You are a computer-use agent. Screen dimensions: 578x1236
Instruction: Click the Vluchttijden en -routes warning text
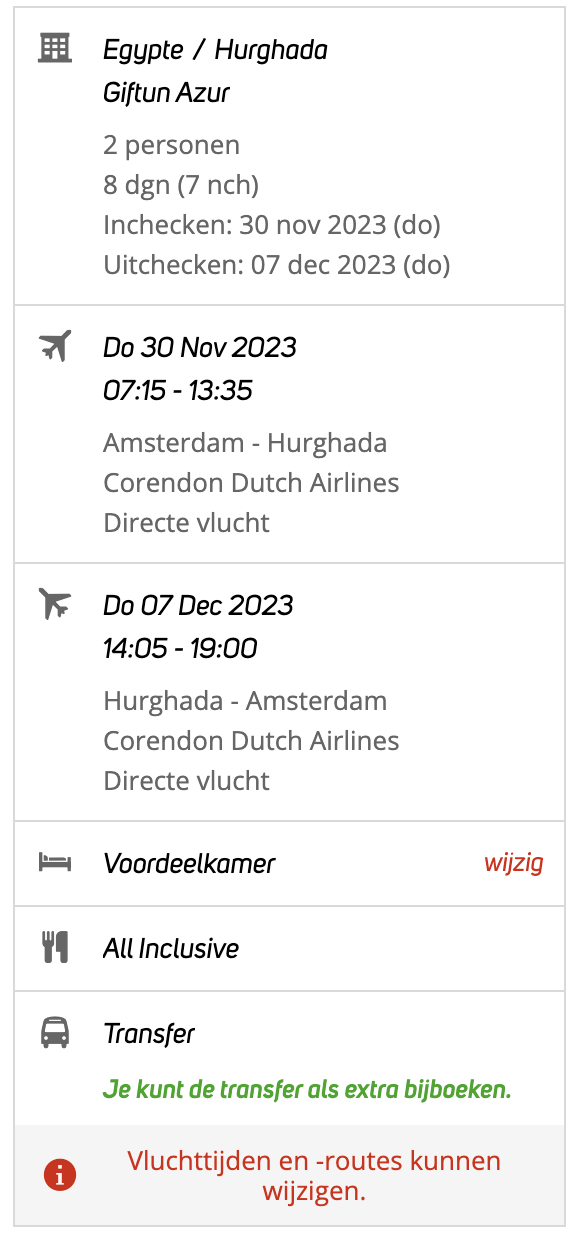314,1176
